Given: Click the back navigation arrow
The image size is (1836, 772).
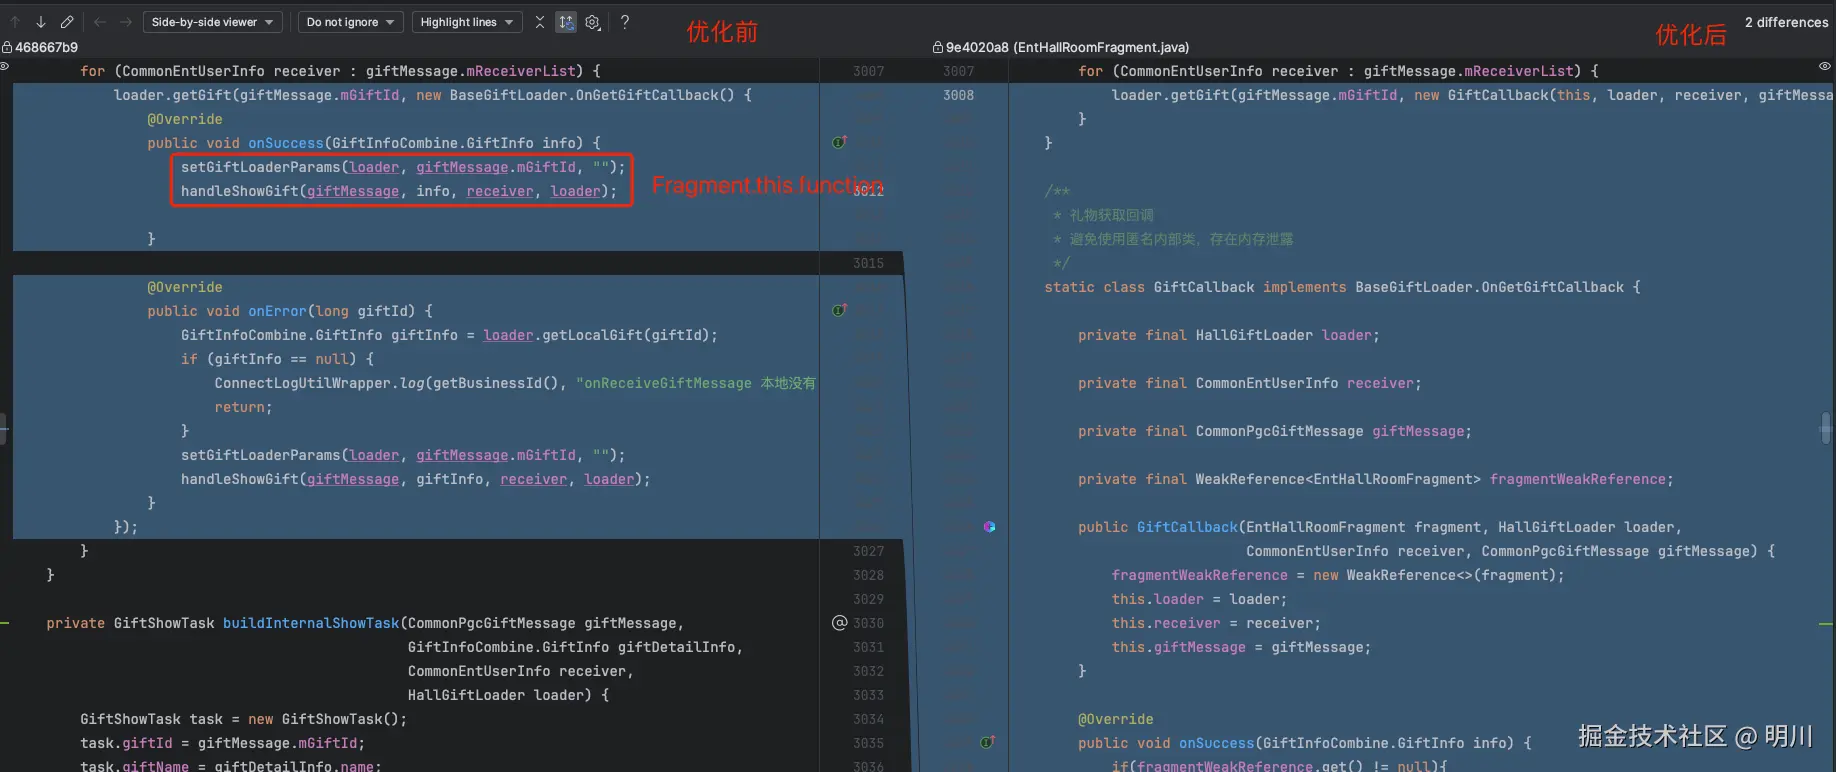Looking at the screenshot, I should (99, 22).
